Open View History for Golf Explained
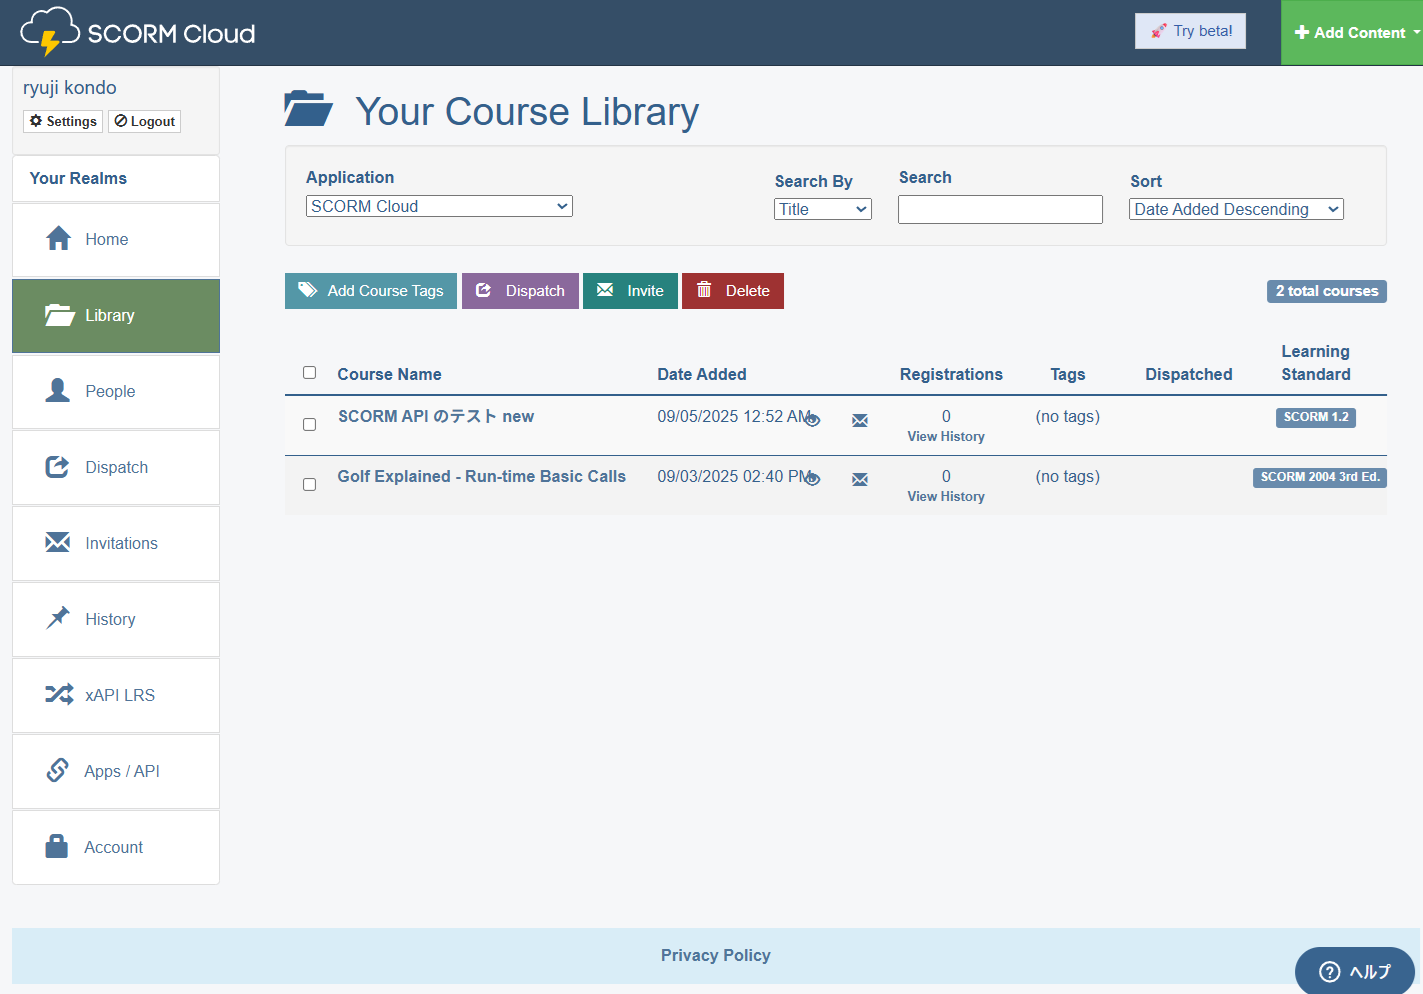 click(x=946, y=497)
